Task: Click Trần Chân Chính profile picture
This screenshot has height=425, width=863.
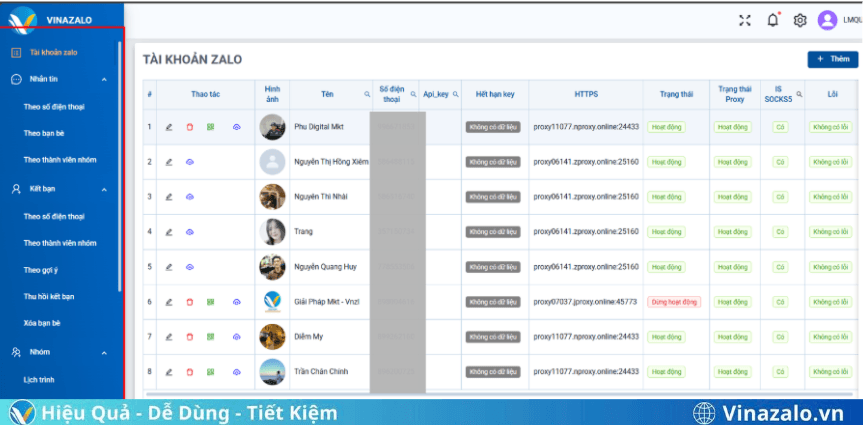Action: click(x=272, y=372)
